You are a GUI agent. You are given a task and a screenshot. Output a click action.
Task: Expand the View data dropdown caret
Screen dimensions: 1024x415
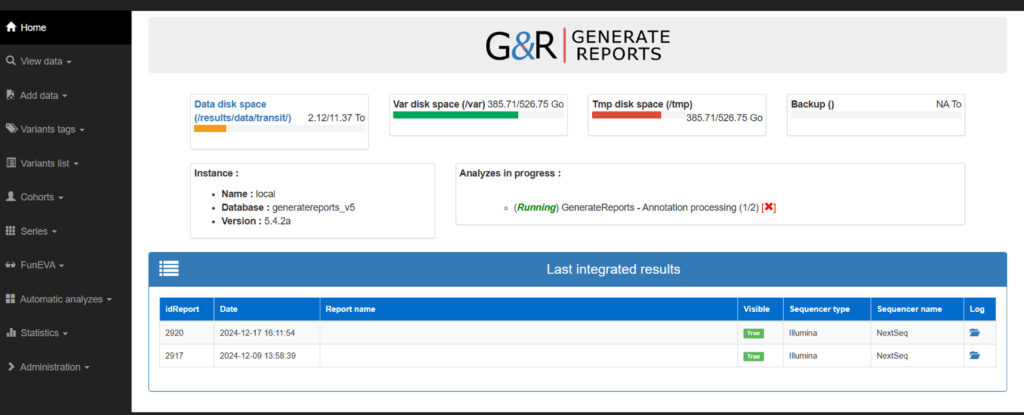69,62
